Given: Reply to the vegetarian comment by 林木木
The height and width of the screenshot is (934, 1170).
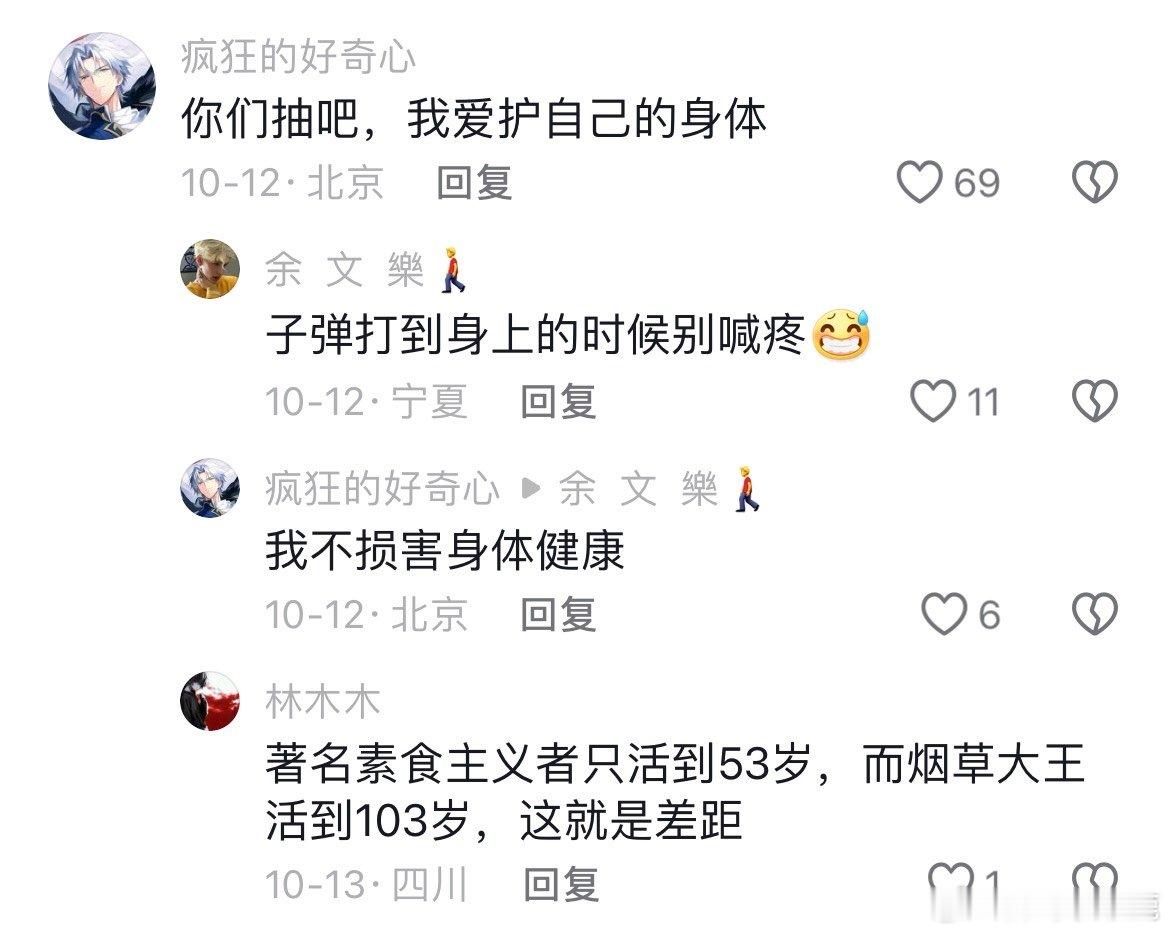Looking at the screenshot, I should pos(561,884).
